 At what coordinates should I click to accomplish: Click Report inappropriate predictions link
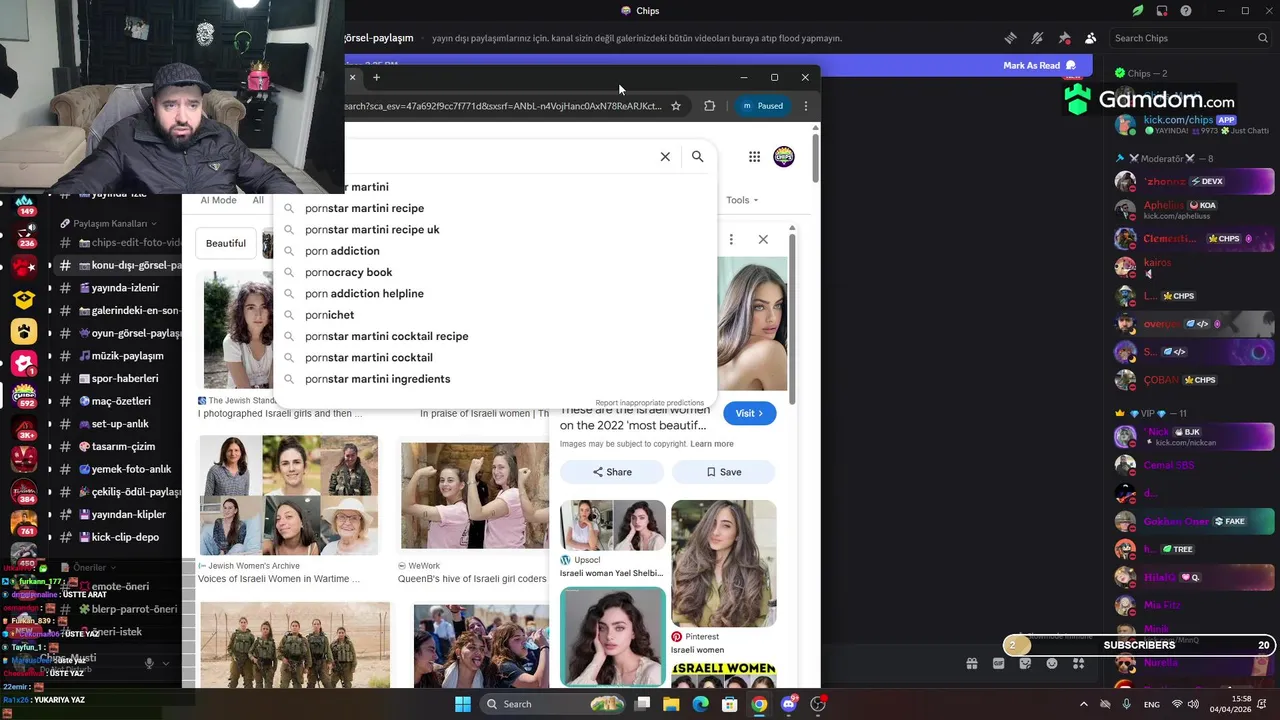[x=650, y=403]
